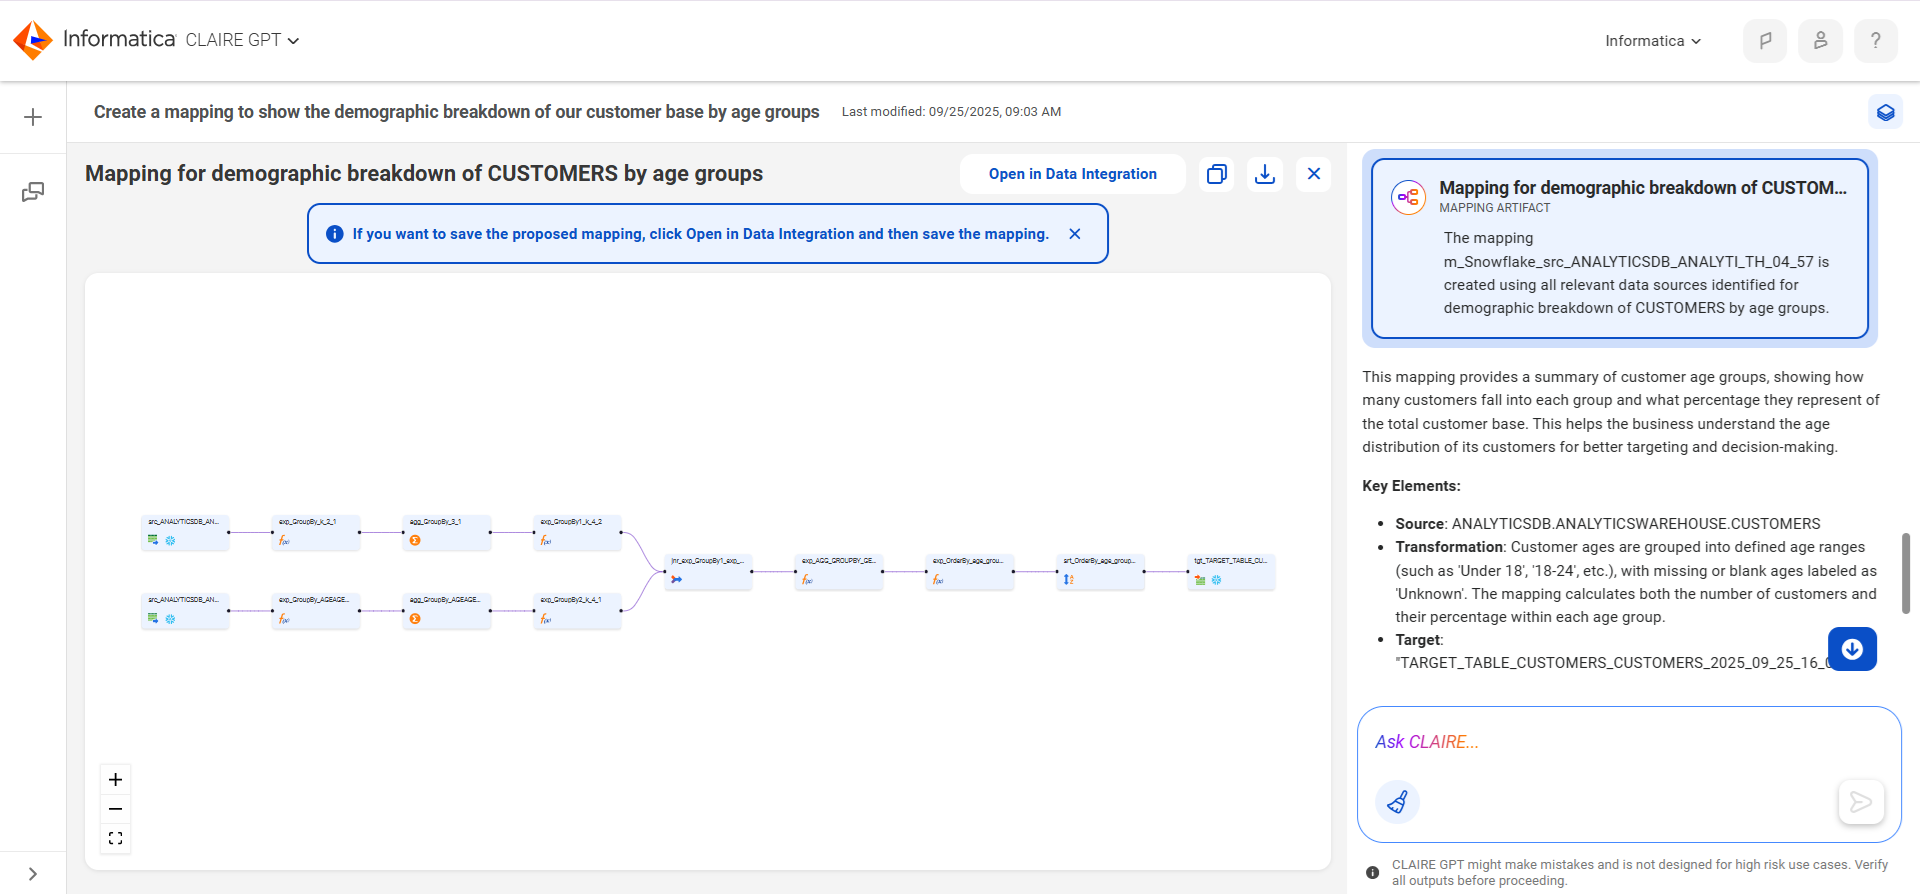Click the plus icon to start new chat
Viewport: 1920px width, 894px height.
(x=33, y=117)
